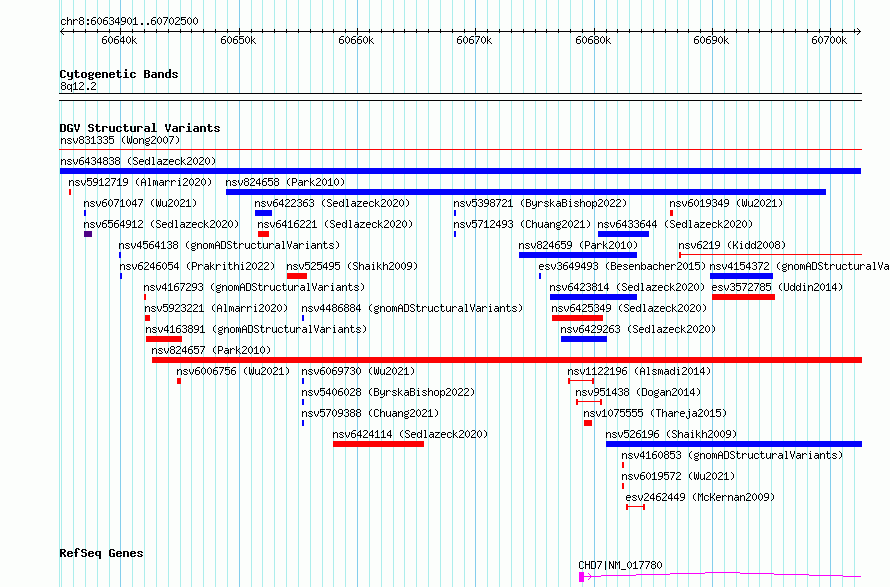Click the magenta CHD7 exon block
Screen dimensions: 890x587
click(581, 577)
